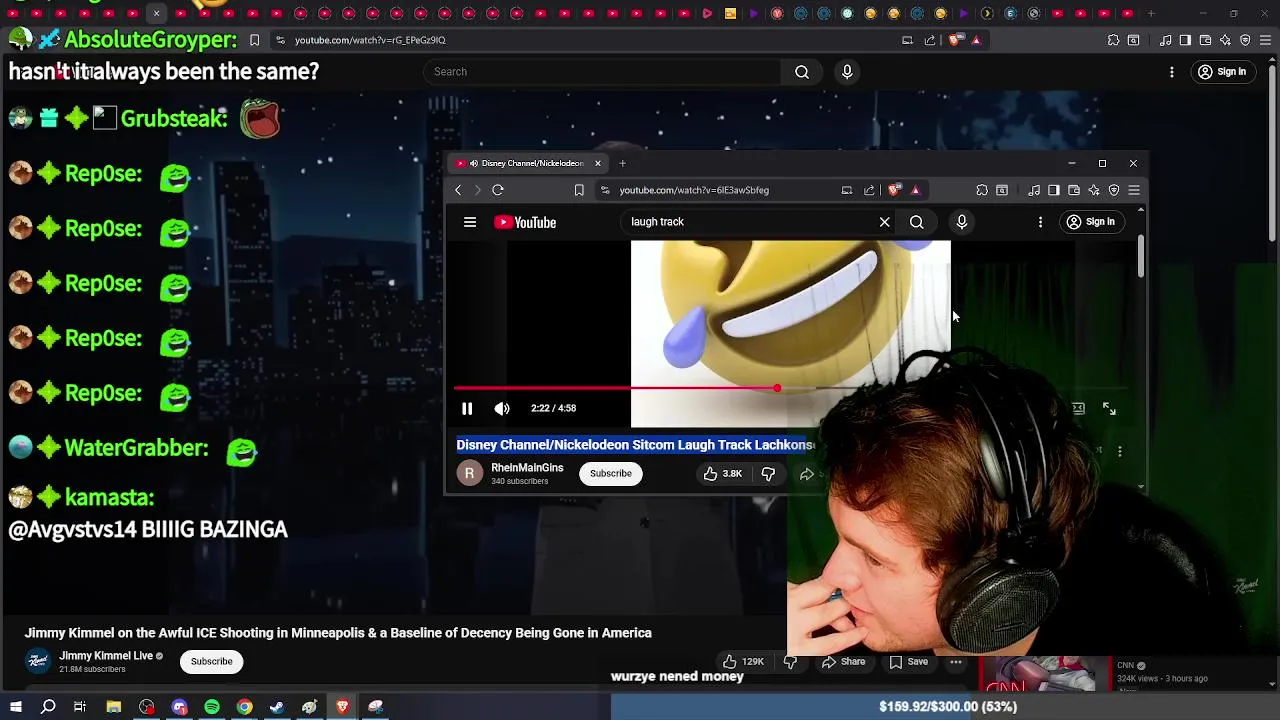Open extensions puzzle icon in inner window
The width and height of the screenshot is (1280, 720).
pyautogui.click(x=982, y=190)
